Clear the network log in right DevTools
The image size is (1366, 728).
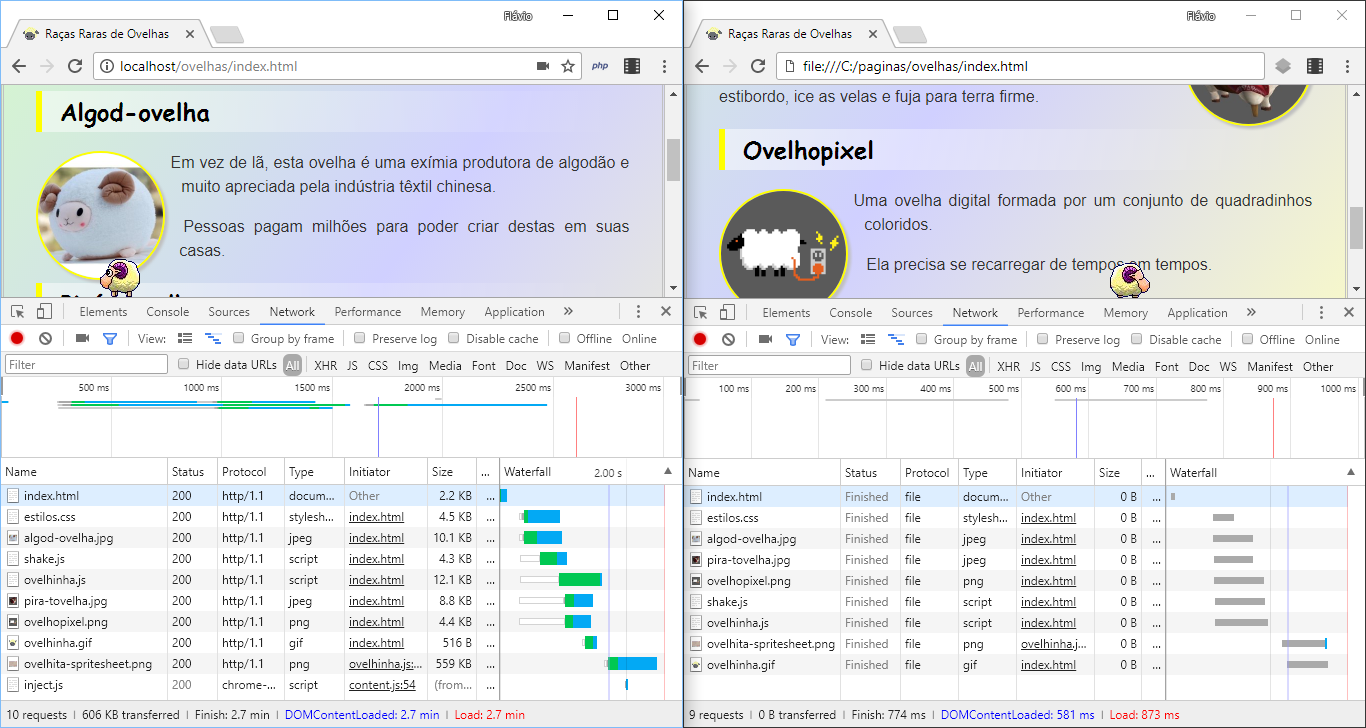728,340
